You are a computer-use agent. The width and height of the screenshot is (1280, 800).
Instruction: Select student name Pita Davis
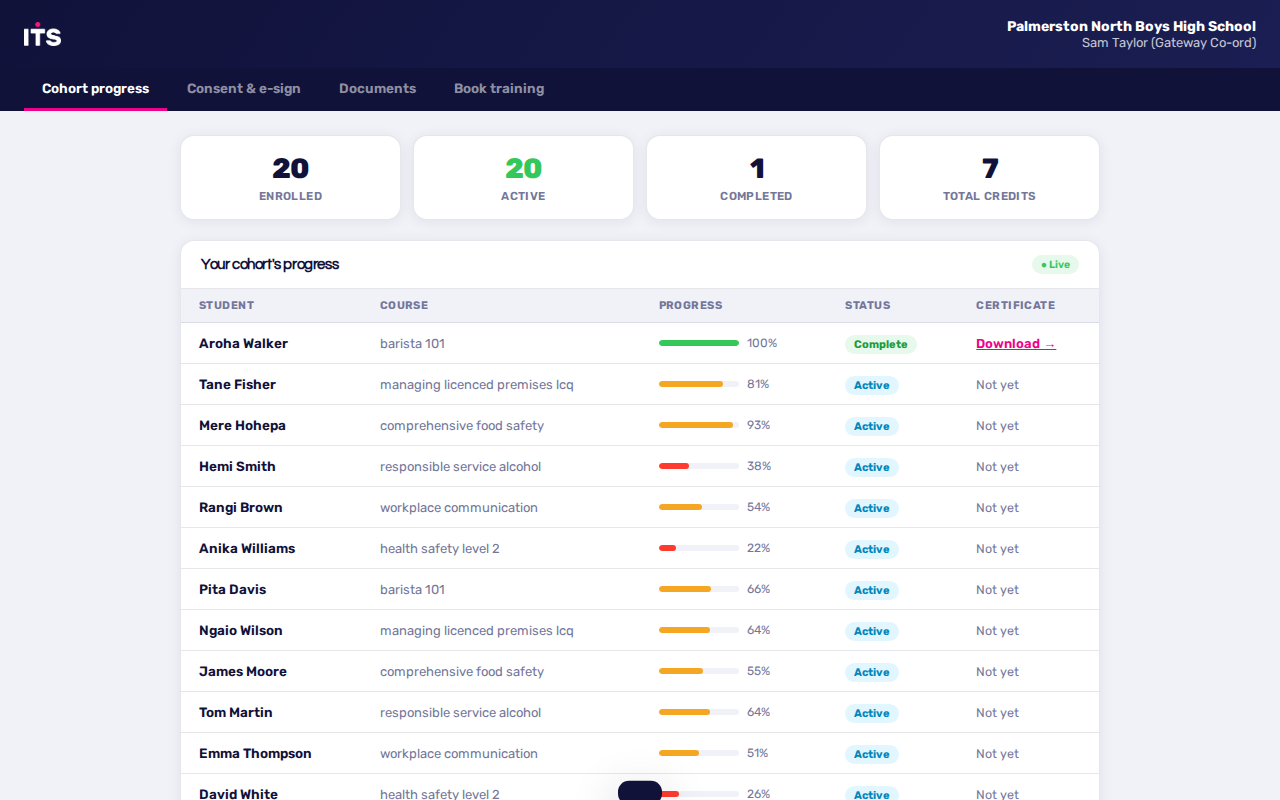click(x=233, y=590)
